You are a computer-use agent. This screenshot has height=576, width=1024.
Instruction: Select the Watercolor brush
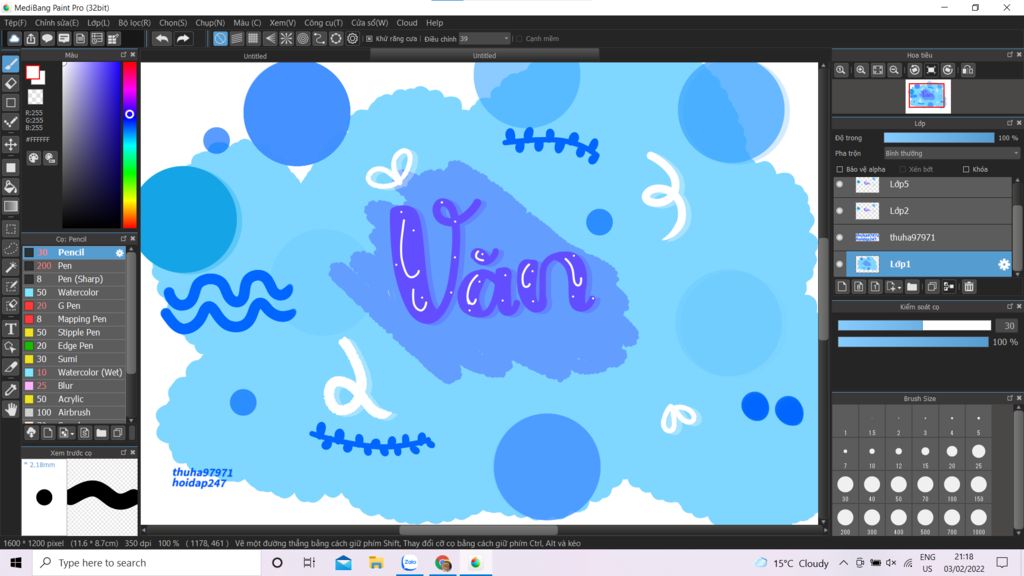pyautogui.click(x=74, y=293)
